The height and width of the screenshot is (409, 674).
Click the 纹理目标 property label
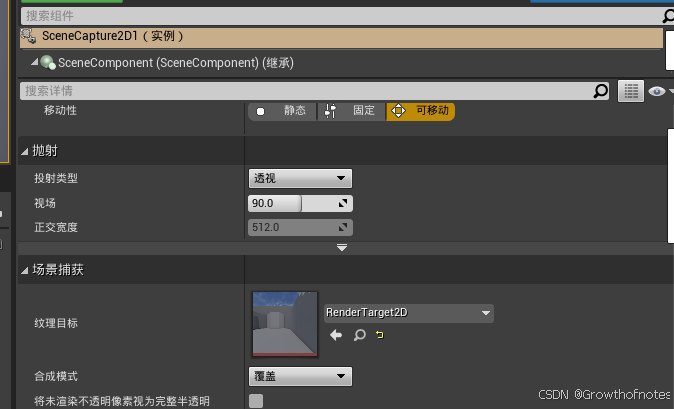click(x=56, y=324)
